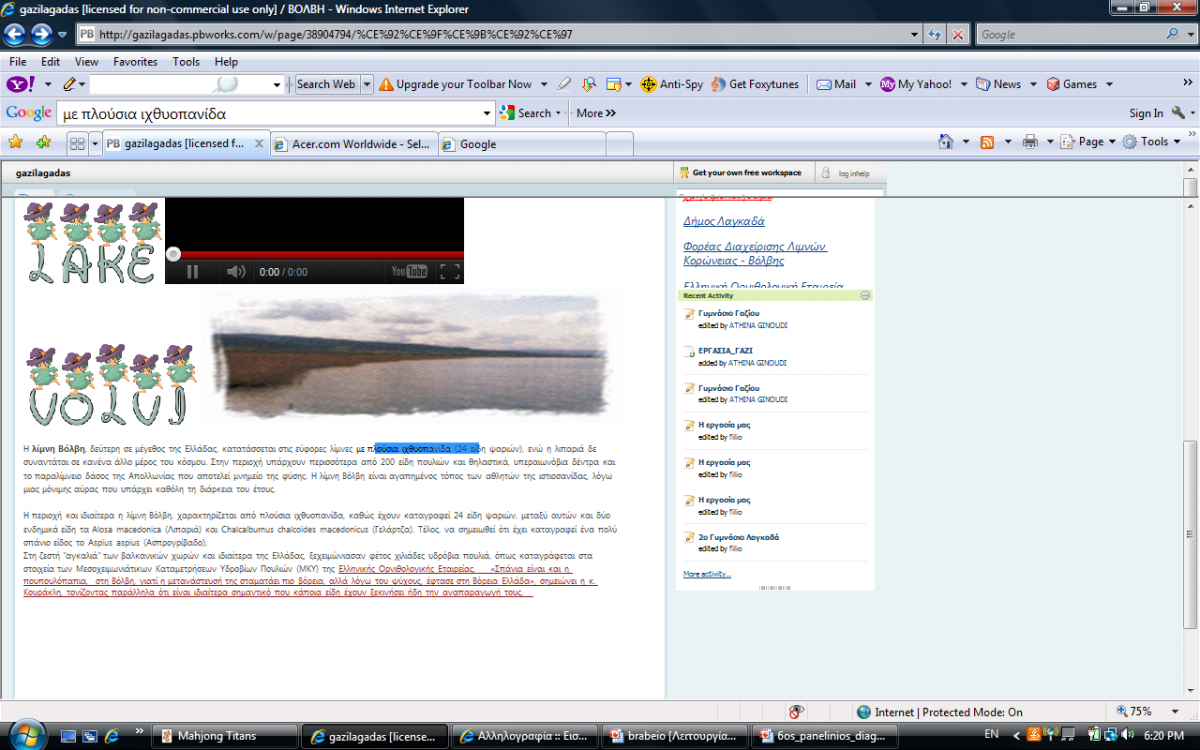The width and height of the screenshot is (1200, 750).
Task: Click the Home icon in command bar
Action: pyautogui.click(x=946, y=142)
